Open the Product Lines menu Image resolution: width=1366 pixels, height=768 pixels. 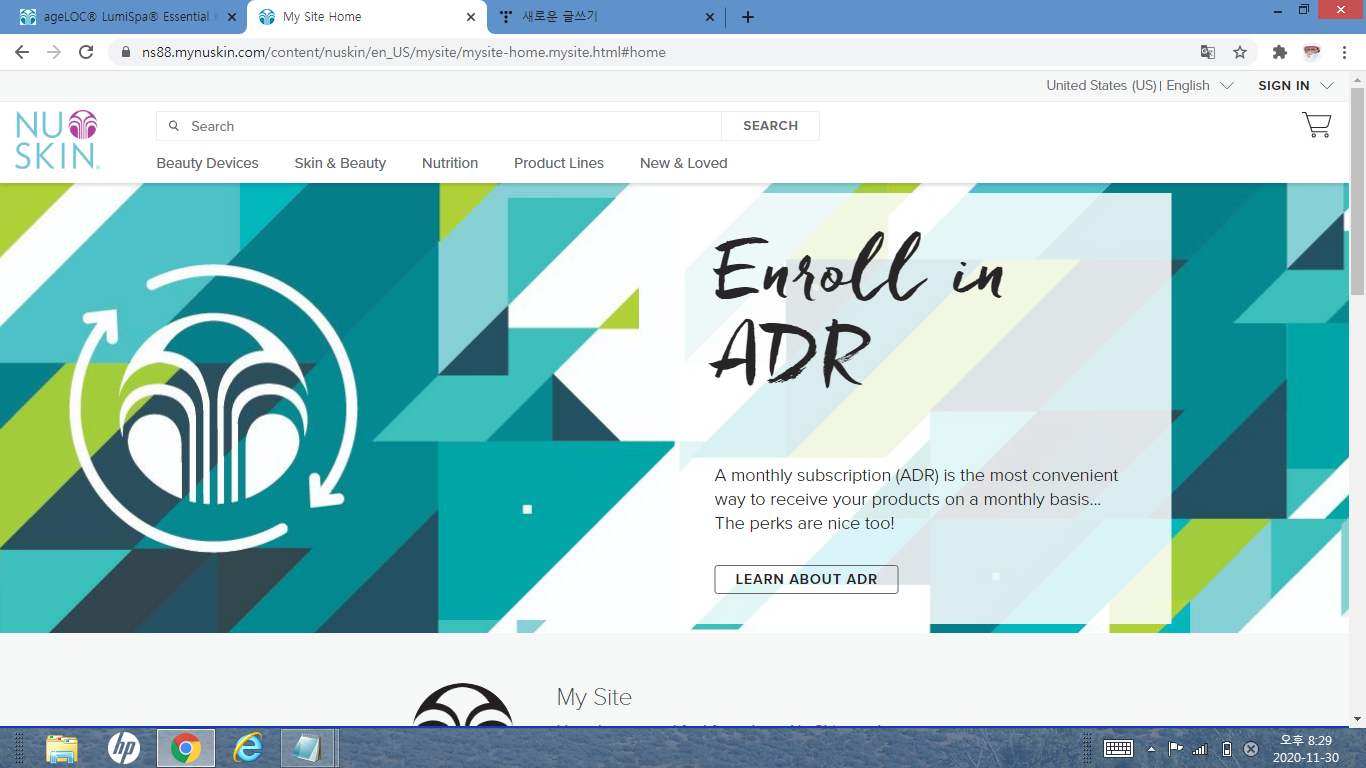click(559, 163)
